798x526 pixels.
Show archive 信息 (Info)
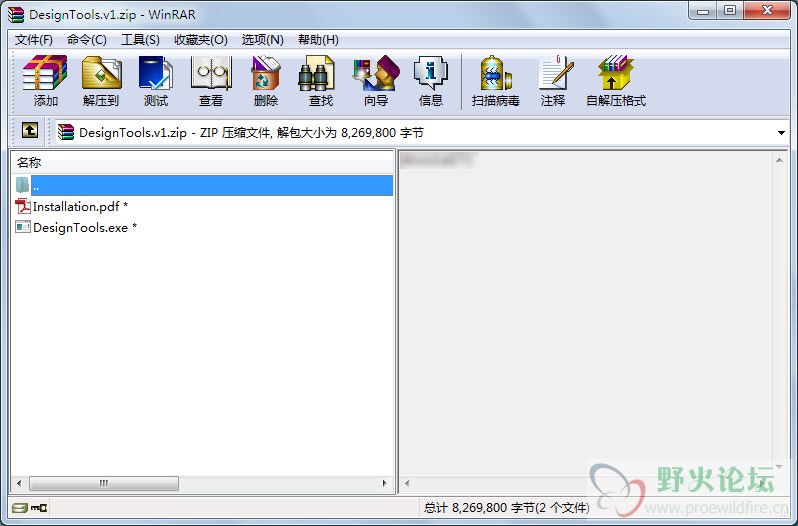point(431,81)
